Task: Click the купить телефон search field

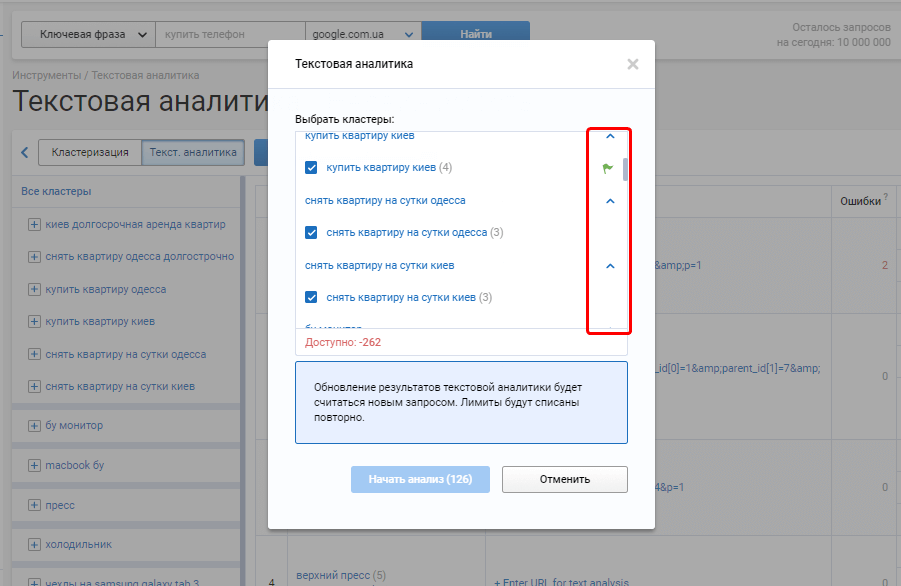Action: click(230, 34)
